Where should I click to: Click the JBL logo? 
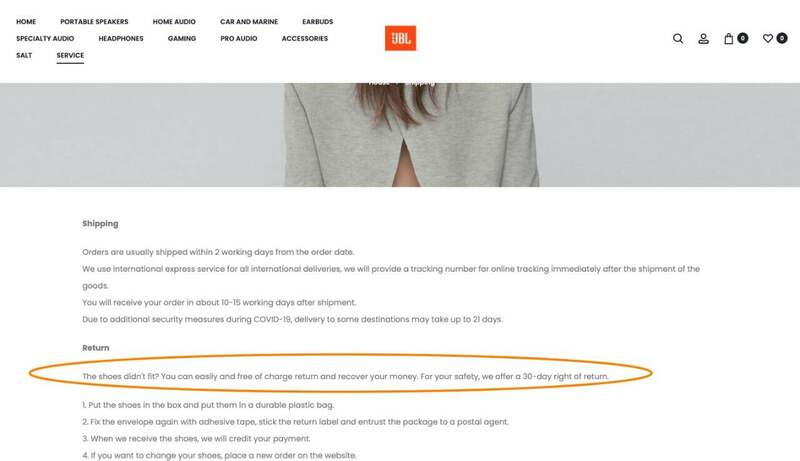click(400, 38)
